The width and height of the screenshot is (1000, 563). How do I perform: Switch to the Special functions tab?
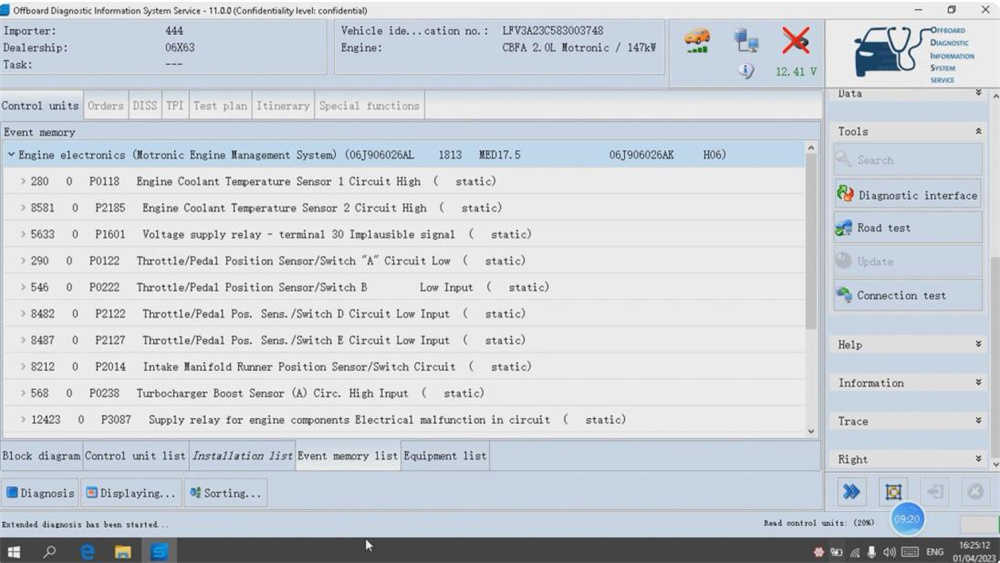click(x=369, y=106)
